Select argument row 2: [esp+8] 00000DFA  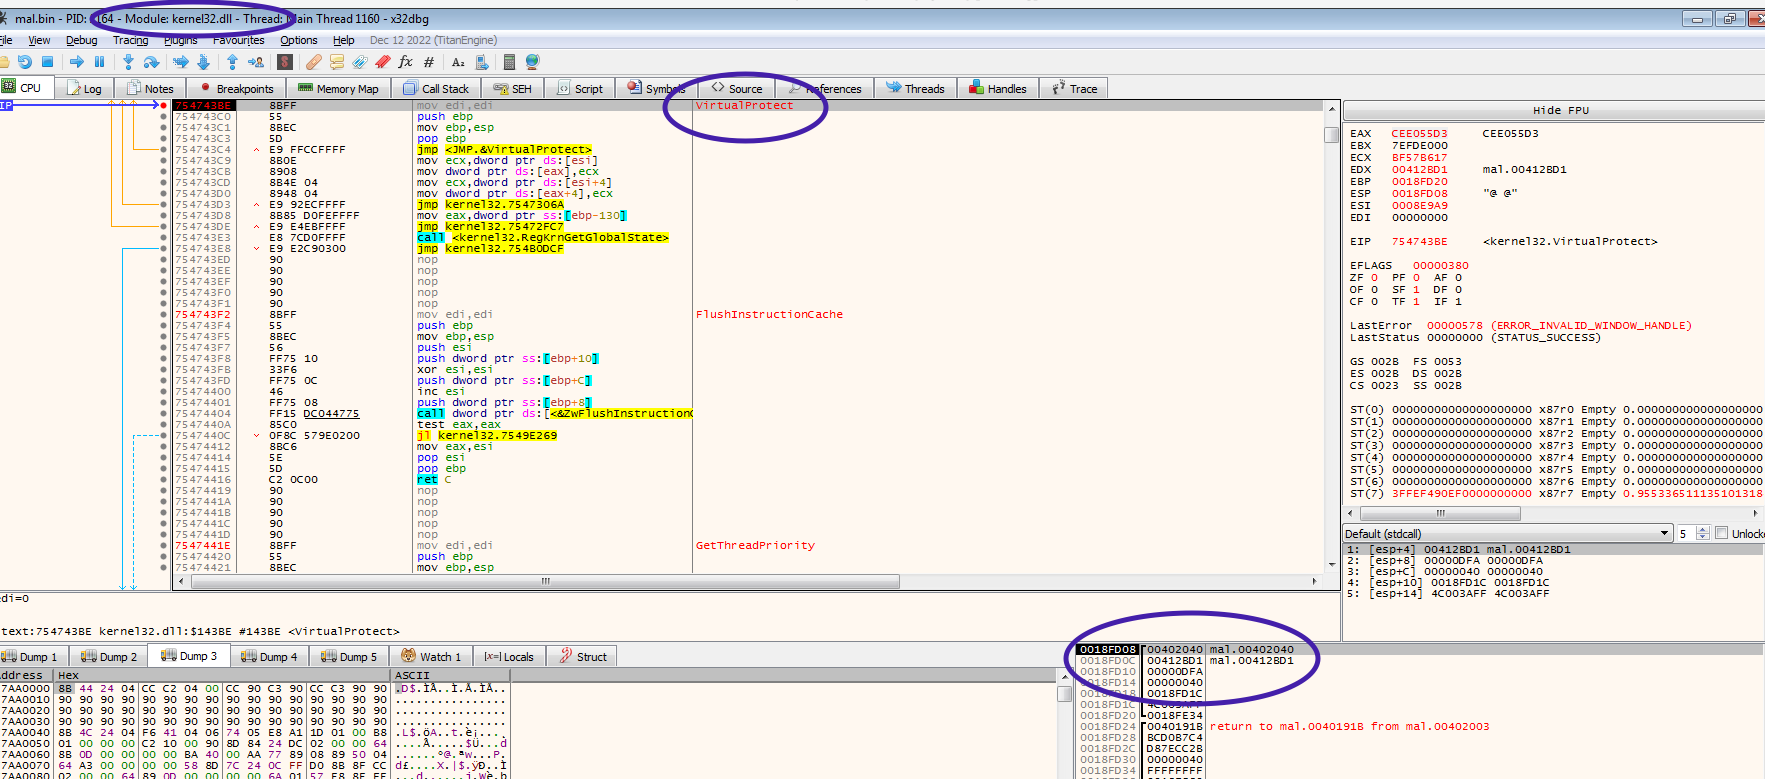[1553, 560]
